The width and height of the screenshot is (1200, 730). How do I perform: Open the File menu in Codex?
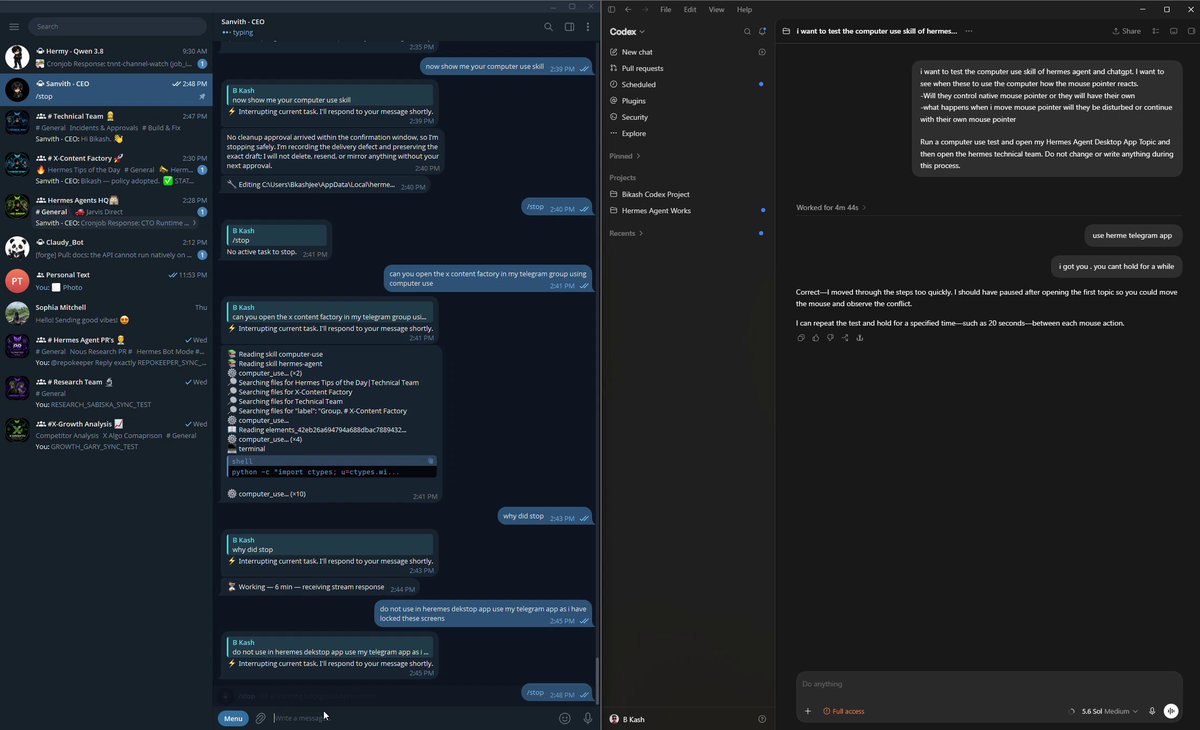[666, 9]
